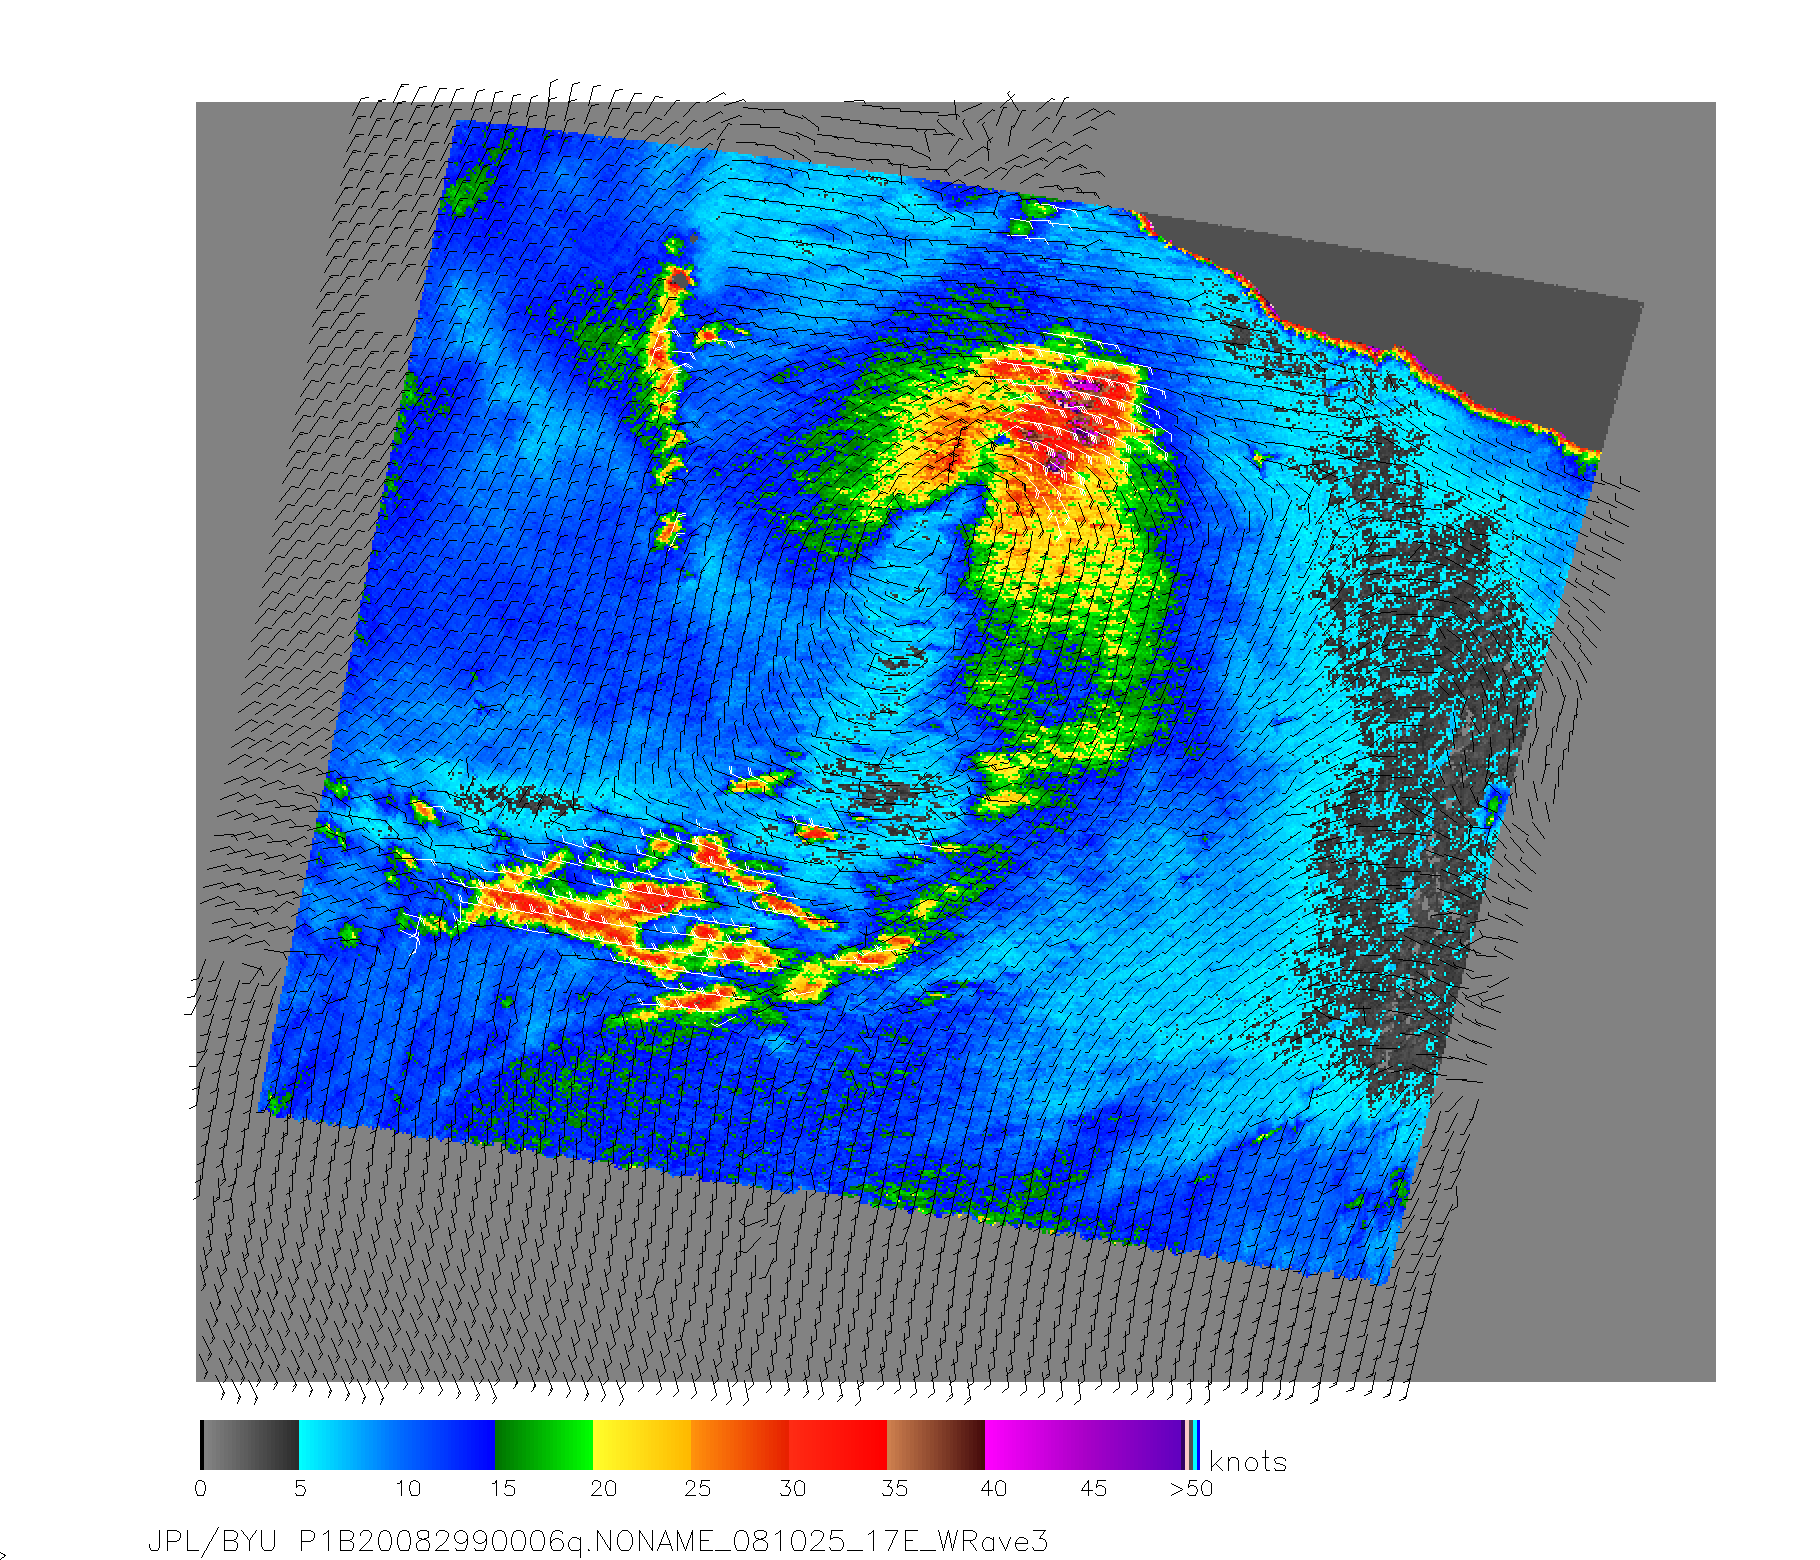The height and width of the screenshot is (1560, 1820).
Task: Click the '35' scale label
Action: click(x=894, y=1489)
